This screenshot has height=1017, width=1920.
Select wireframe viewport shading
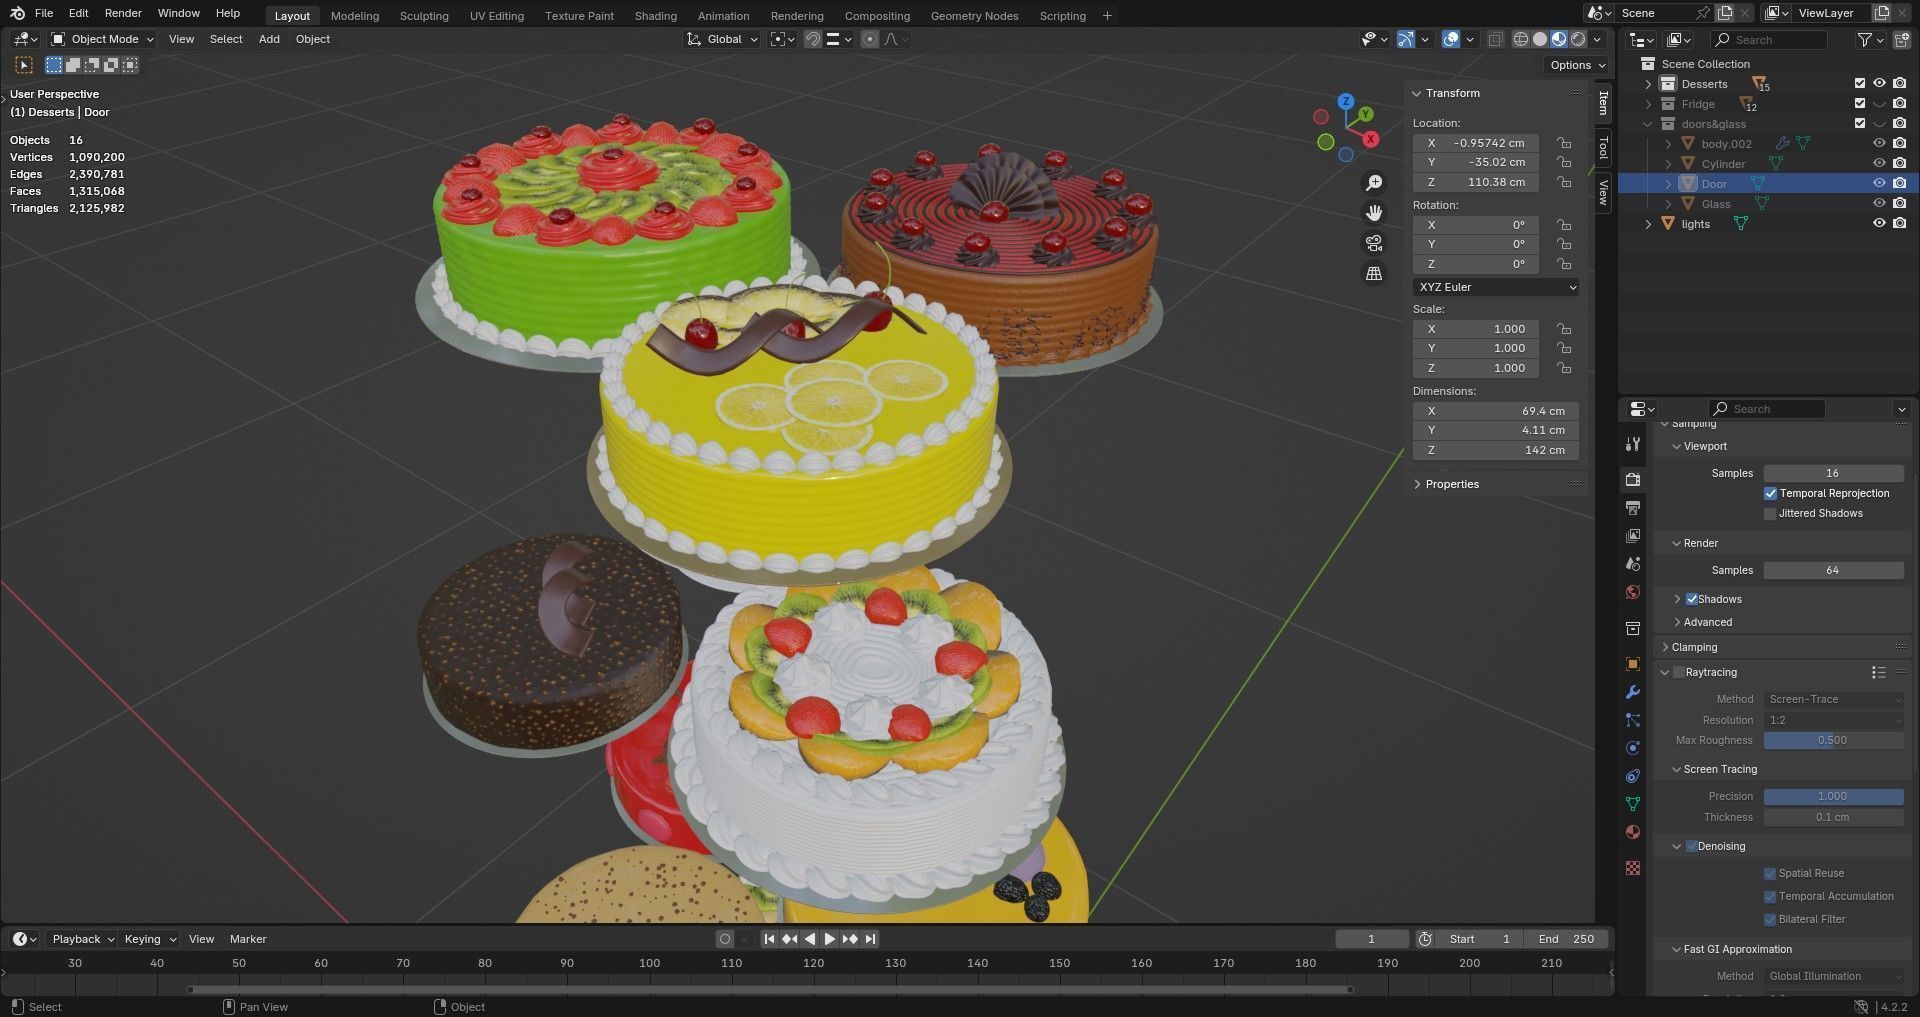(1521, 39)
